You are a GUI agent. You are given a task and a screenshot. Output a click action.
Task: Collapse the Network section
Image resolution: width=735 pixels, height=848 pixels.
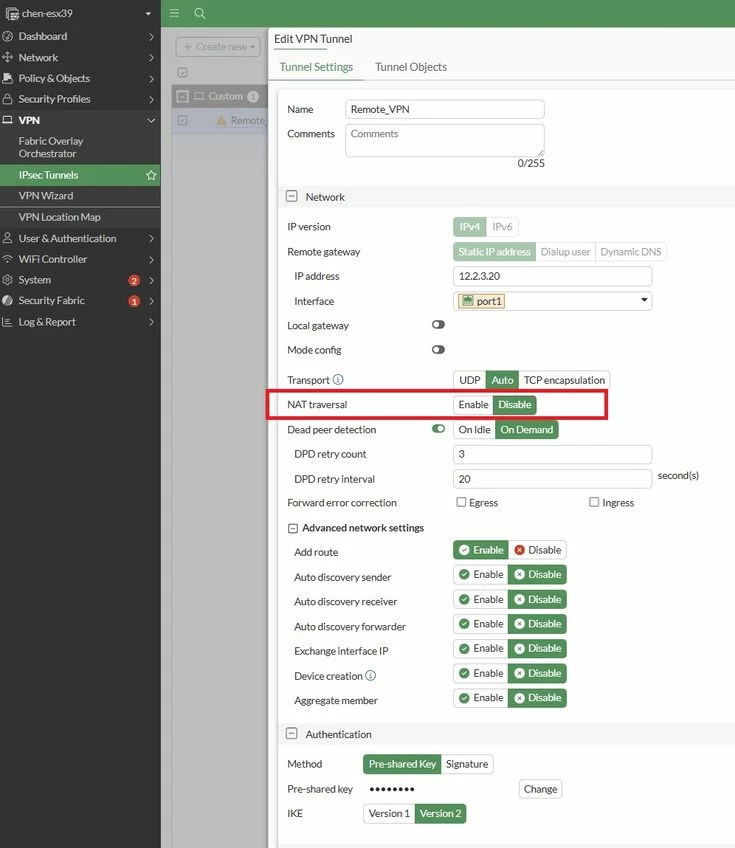292,196
